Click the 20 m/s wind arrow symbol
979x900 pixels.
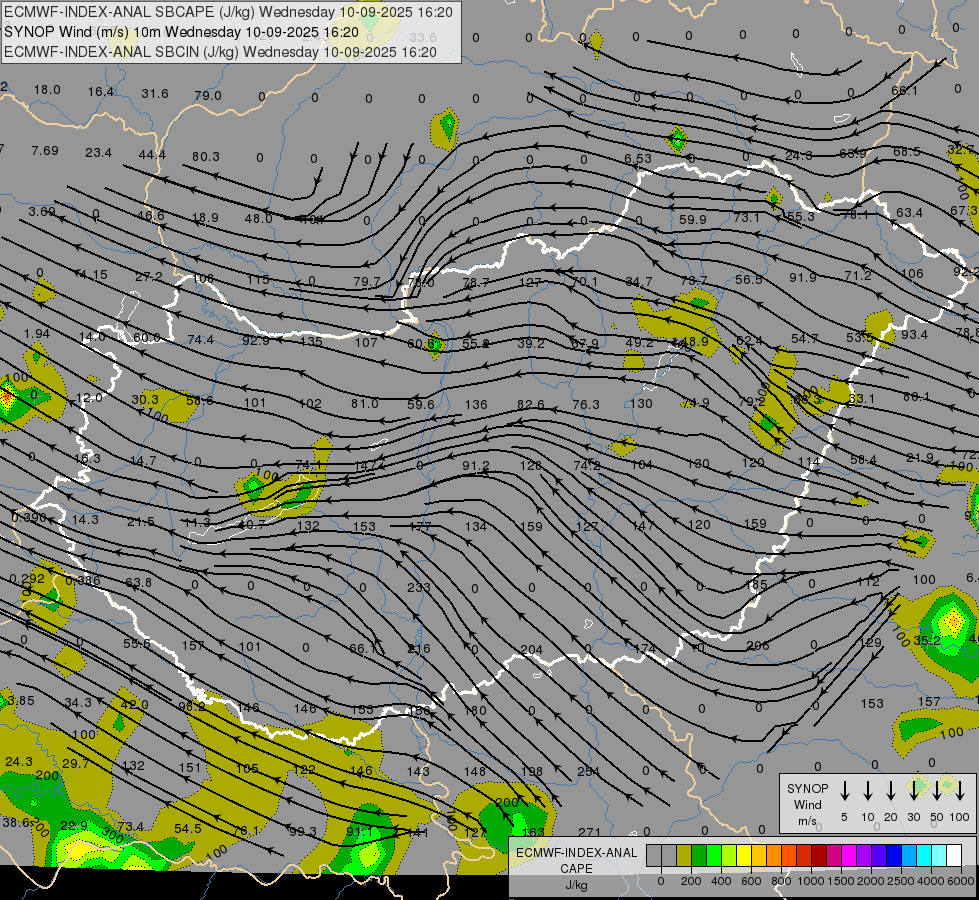pyautogui.click(x=890, y=791)
